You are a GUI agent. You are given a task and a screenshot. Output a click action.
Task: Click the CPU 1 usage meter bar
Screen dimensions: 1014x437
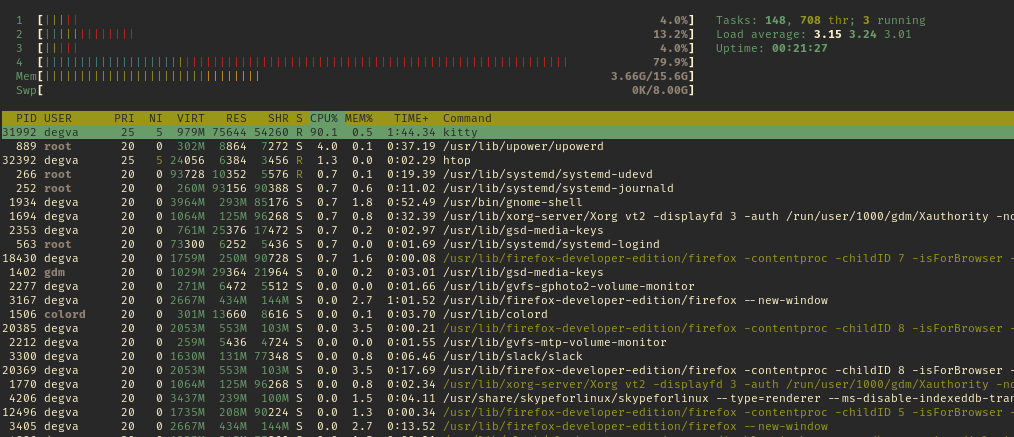click(355, 20)
